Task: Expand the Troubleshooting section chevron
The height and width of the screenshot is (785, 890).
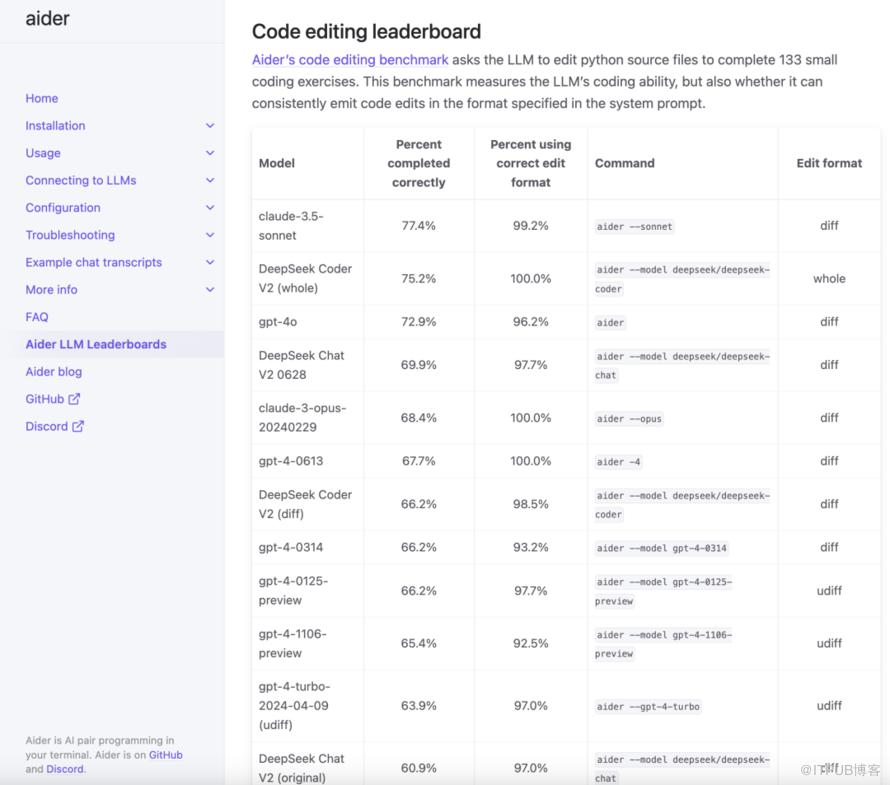Action: pos(210,235)
